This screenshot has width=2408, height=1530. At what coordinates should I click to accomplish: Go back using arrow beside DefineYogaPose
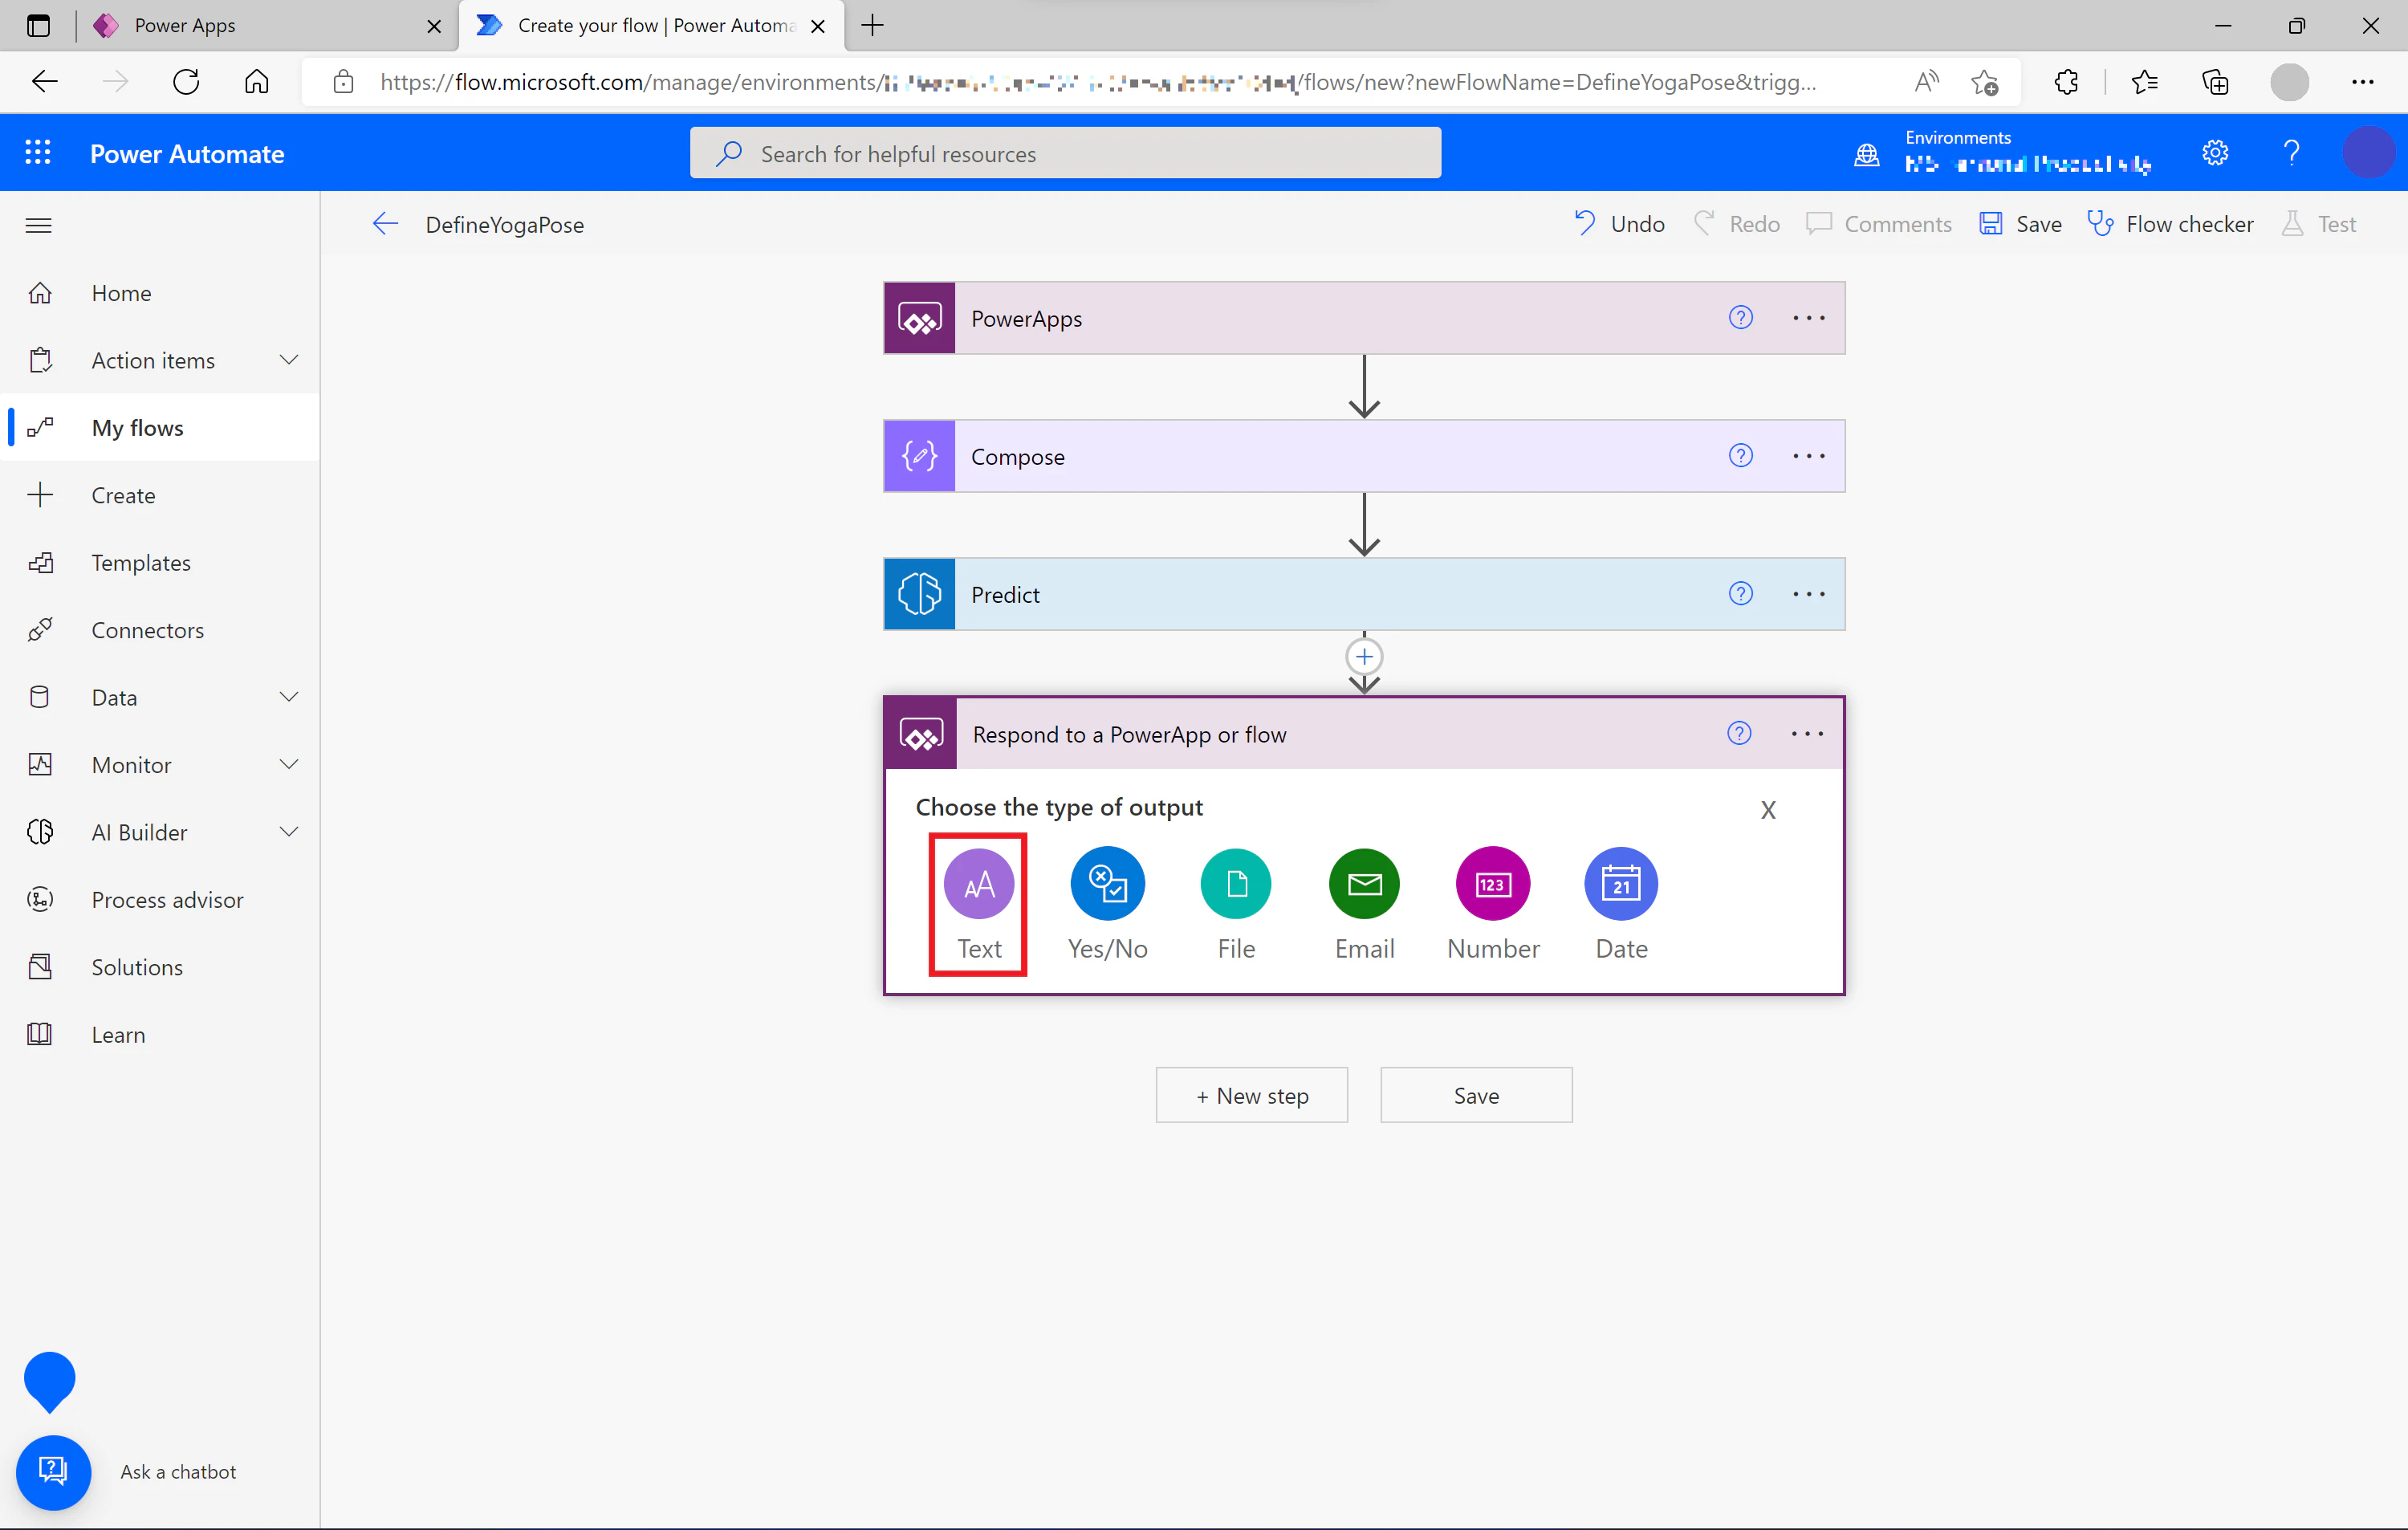click(386, 224)
